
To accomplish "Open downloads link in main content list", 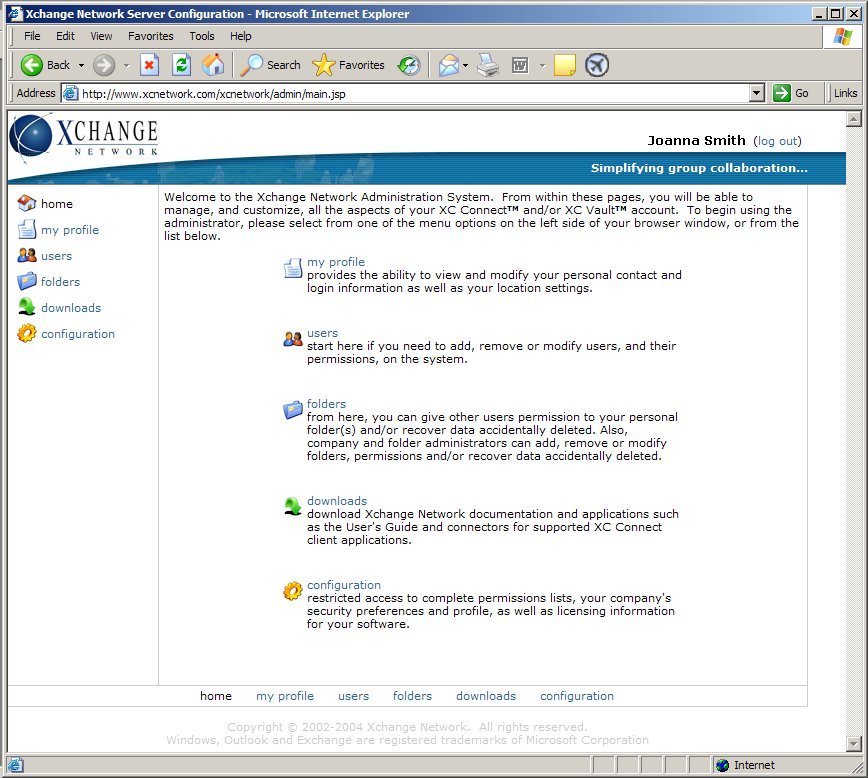I will click(337, 501).
